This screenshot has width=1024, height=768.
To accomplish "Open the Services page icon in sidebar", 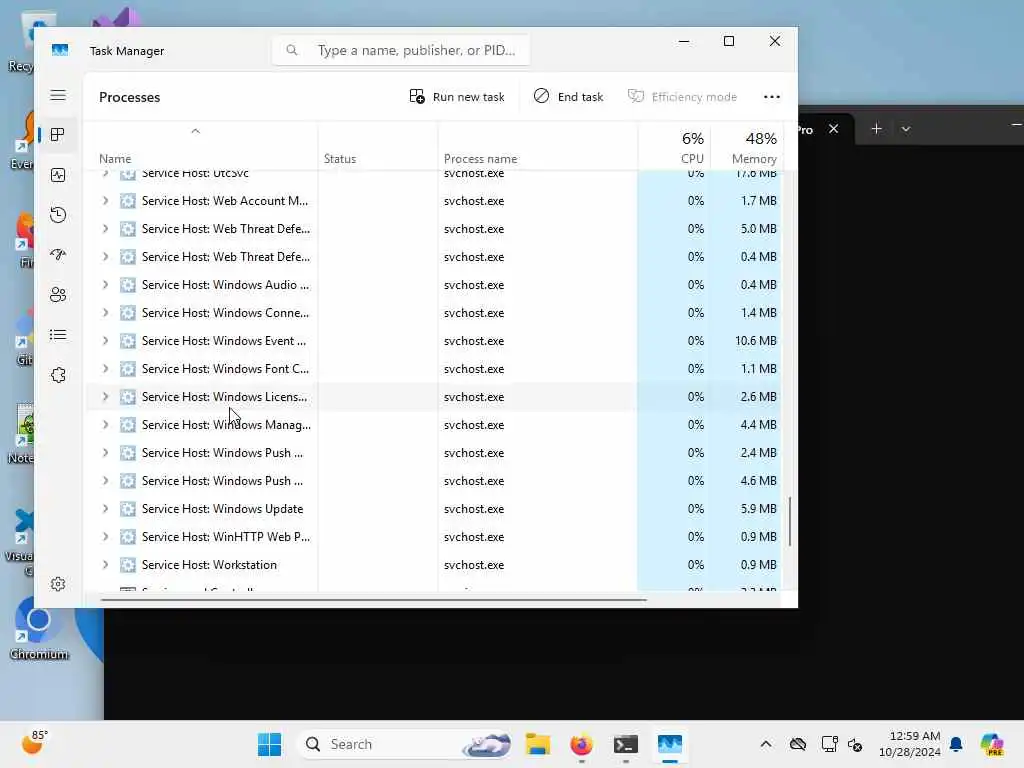I will [x=58, y=375].
